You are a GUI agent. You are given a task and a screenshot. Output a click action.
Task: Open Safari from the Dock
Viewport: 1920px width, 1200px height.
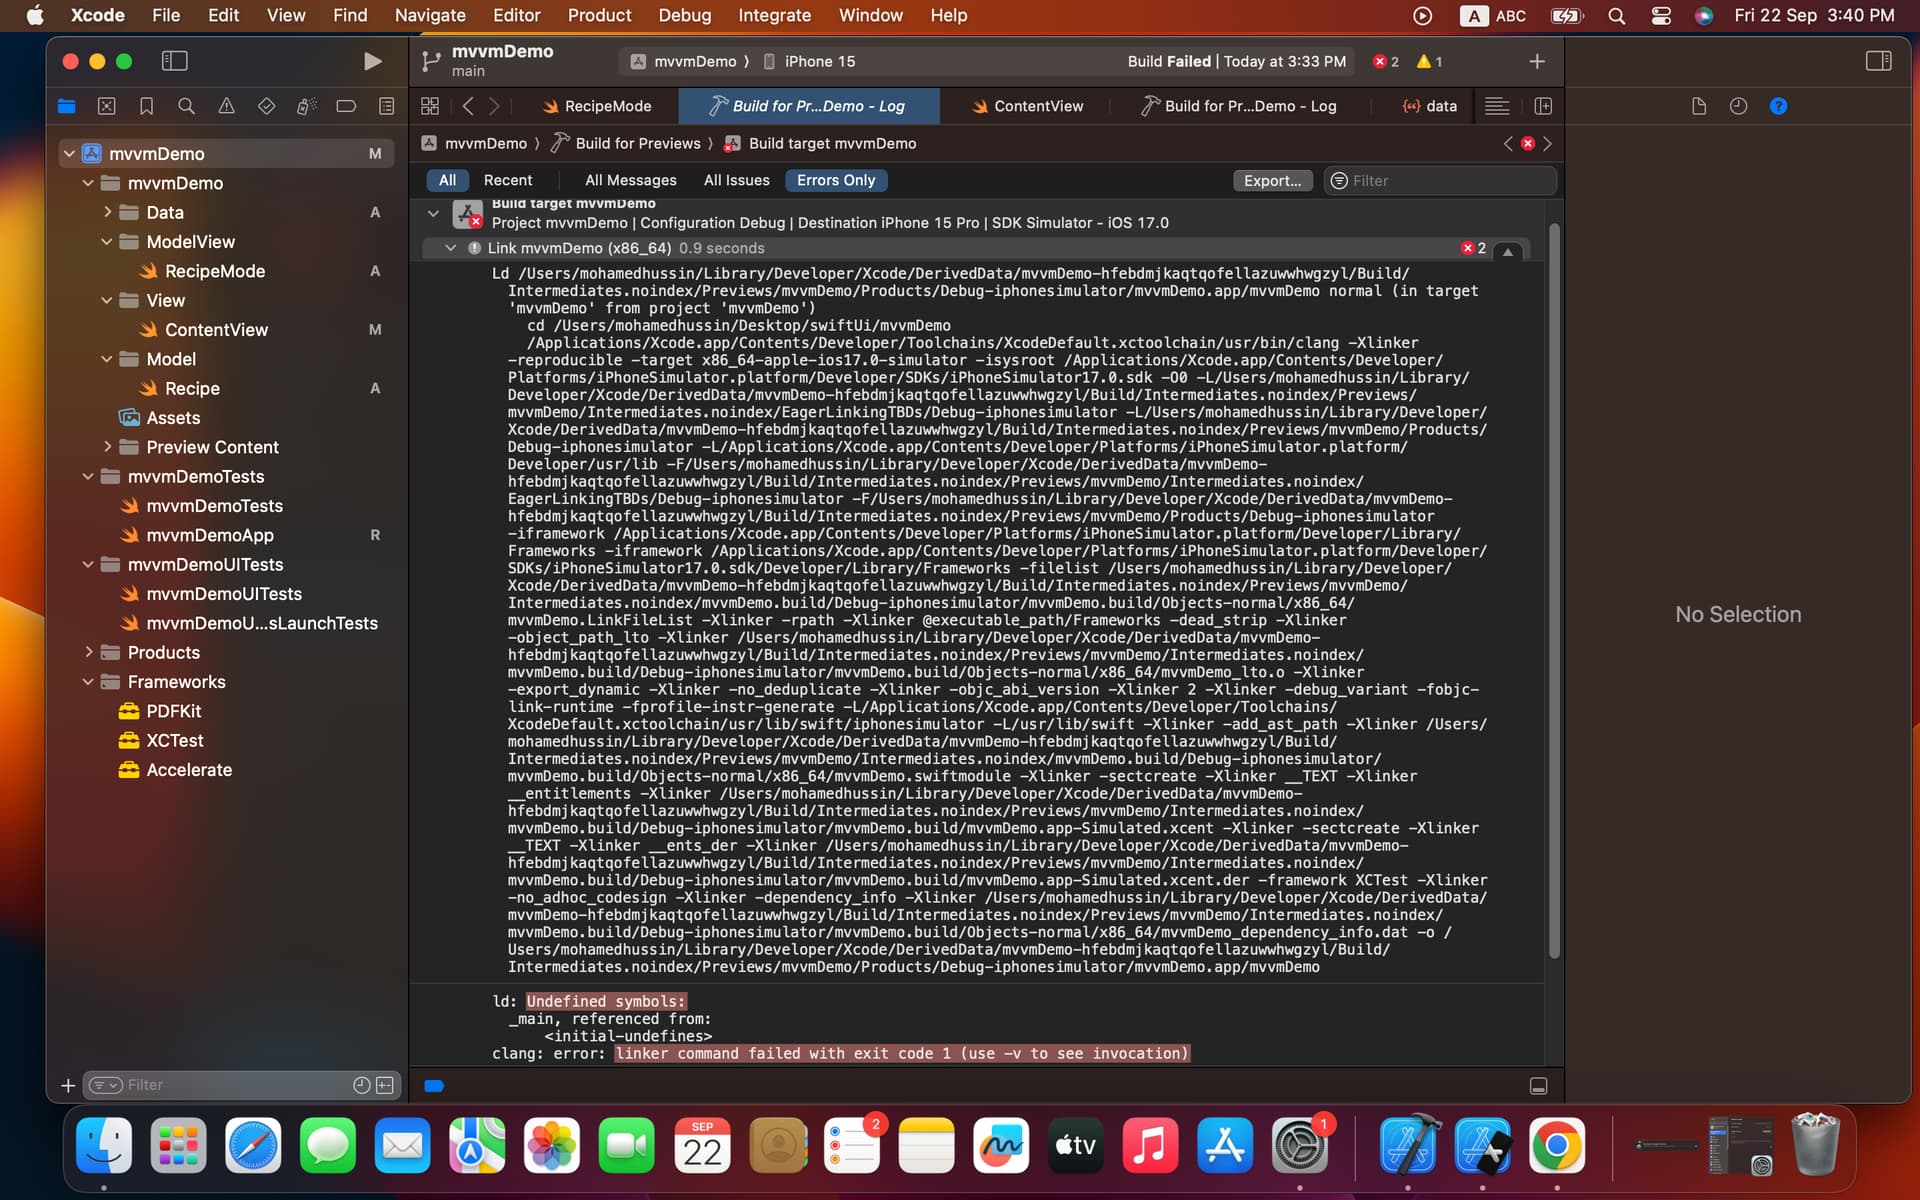coord(253,1146)
